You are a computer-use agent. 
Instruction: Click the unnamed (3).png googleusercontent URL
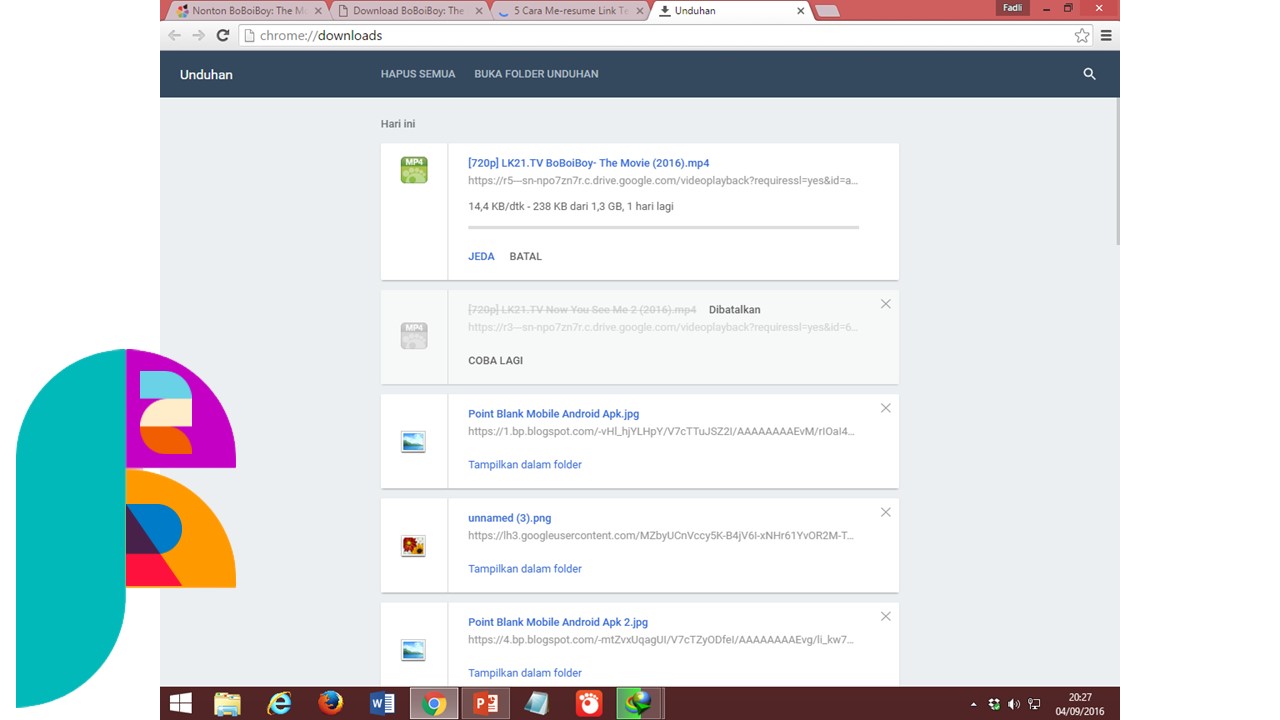pos(661,536)
